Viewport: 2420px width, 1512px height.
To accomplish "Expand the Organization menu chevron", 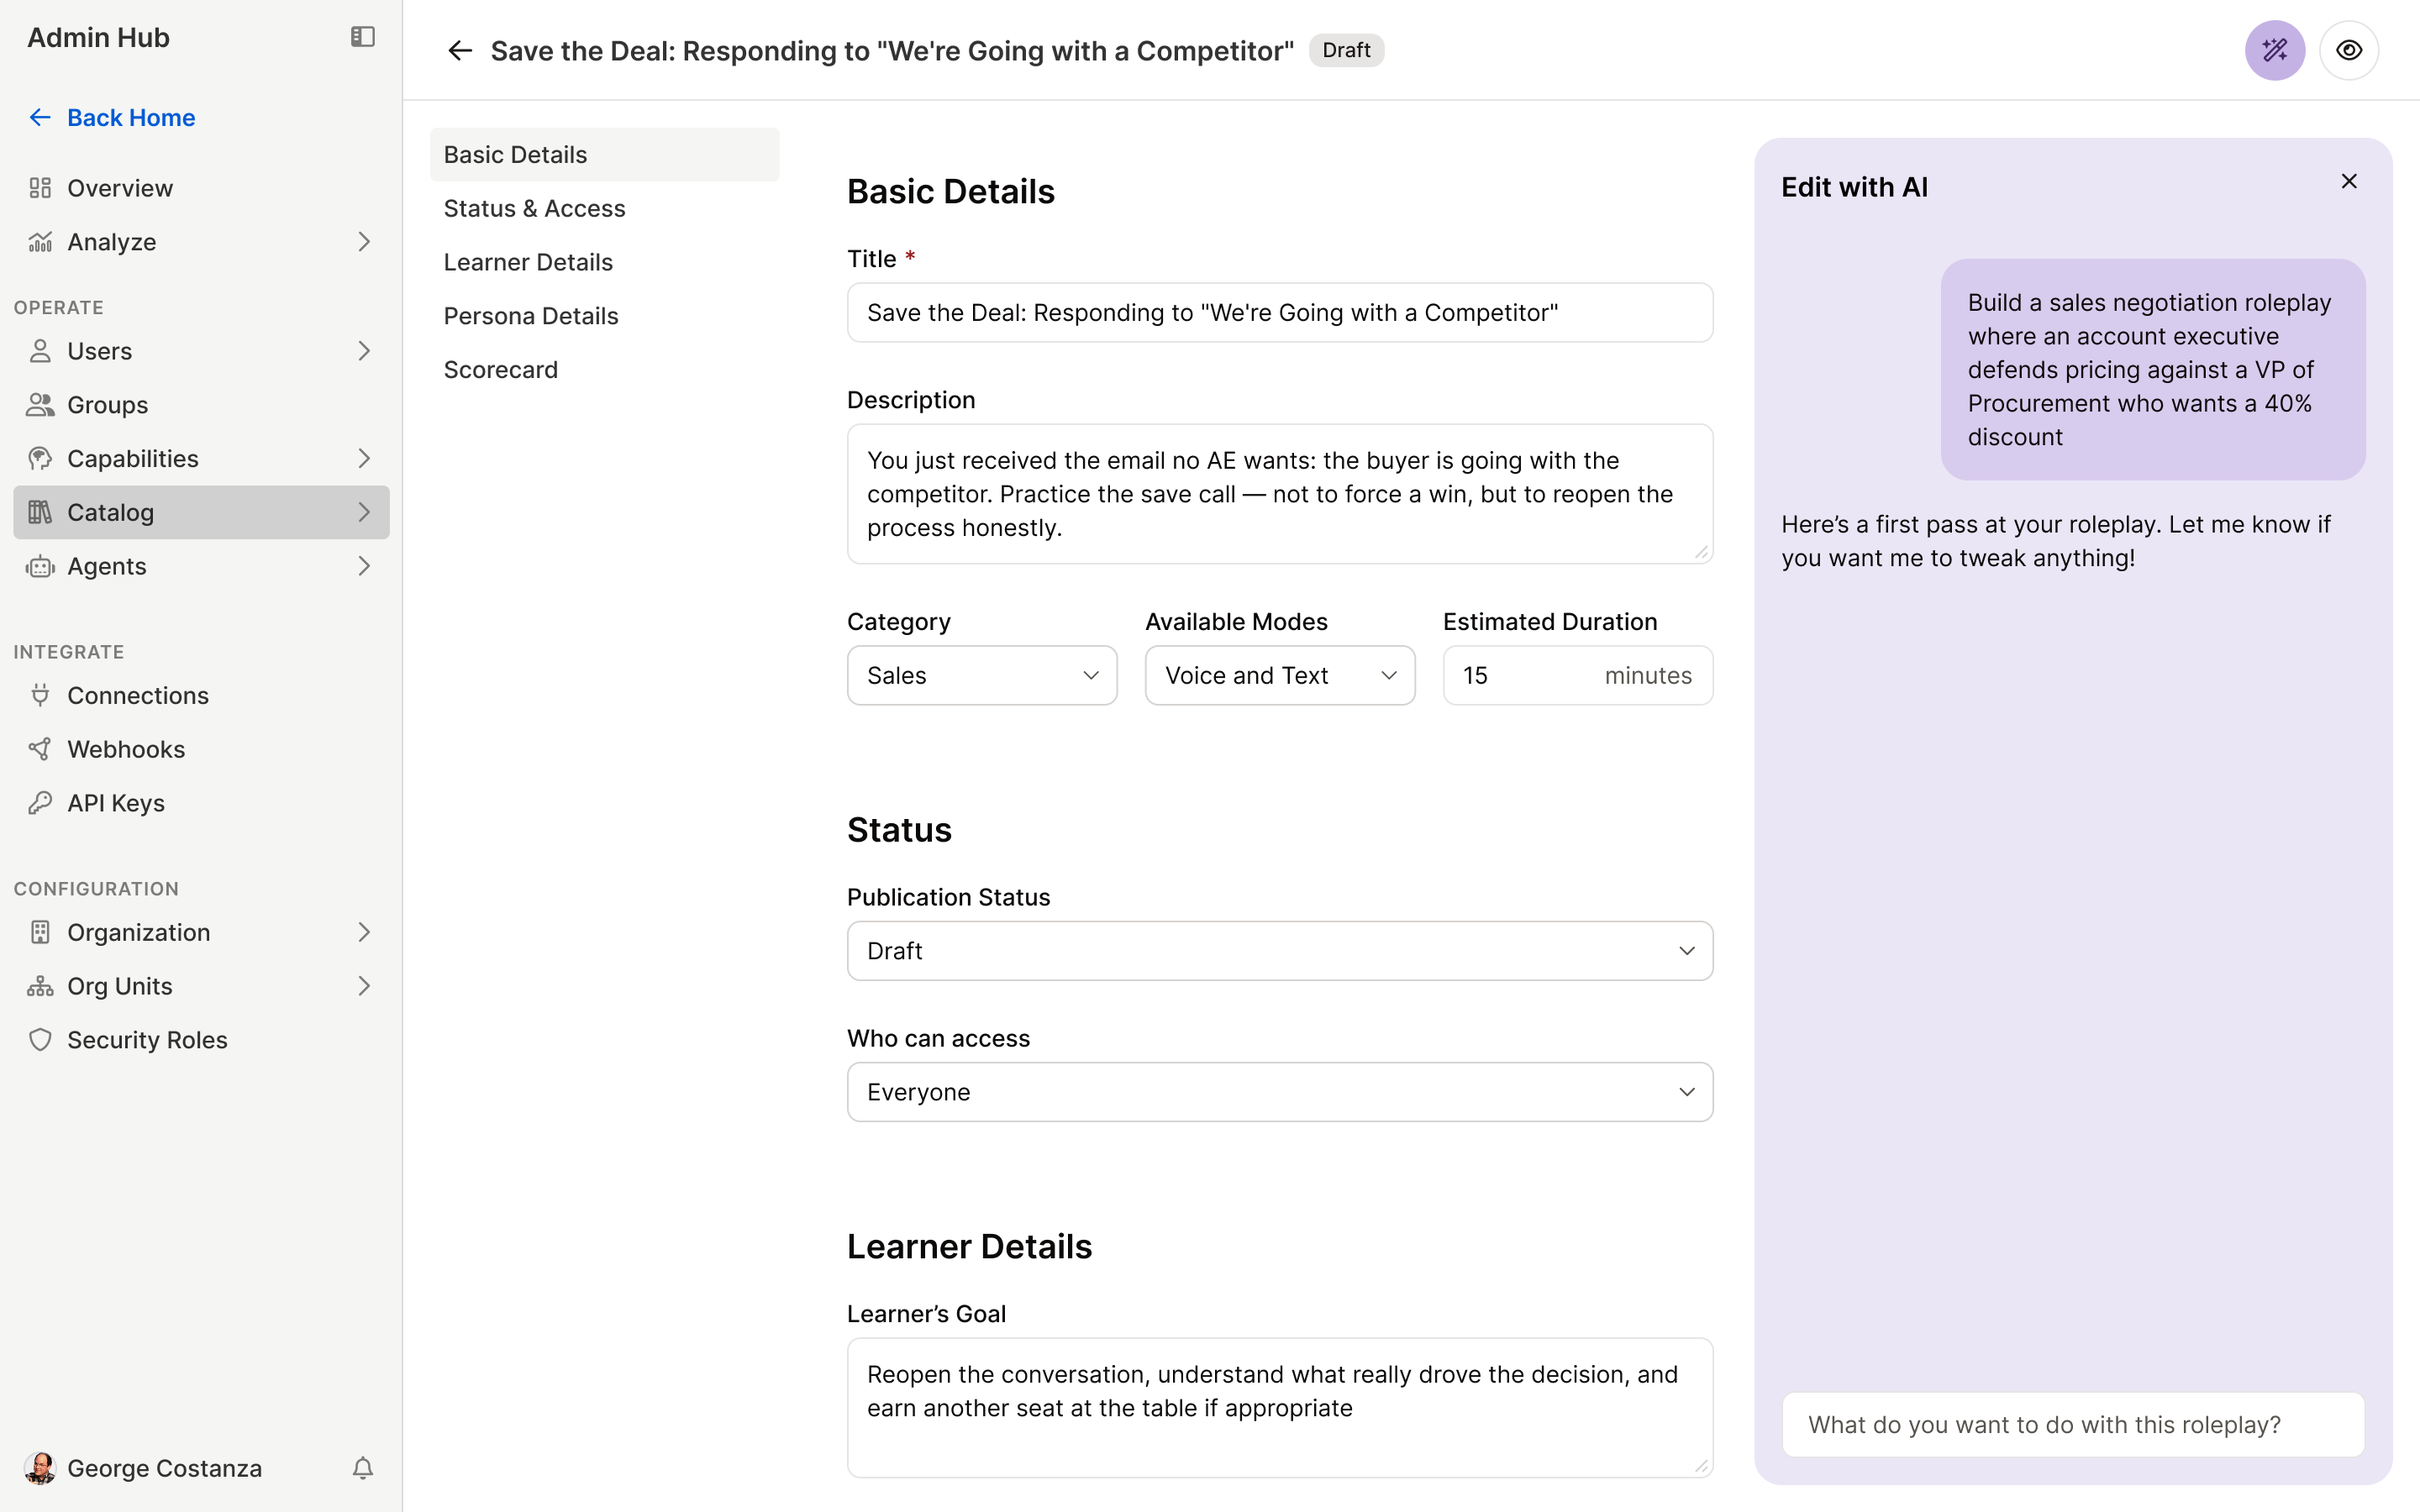I will pyautogui.click(x=364, y=932).
